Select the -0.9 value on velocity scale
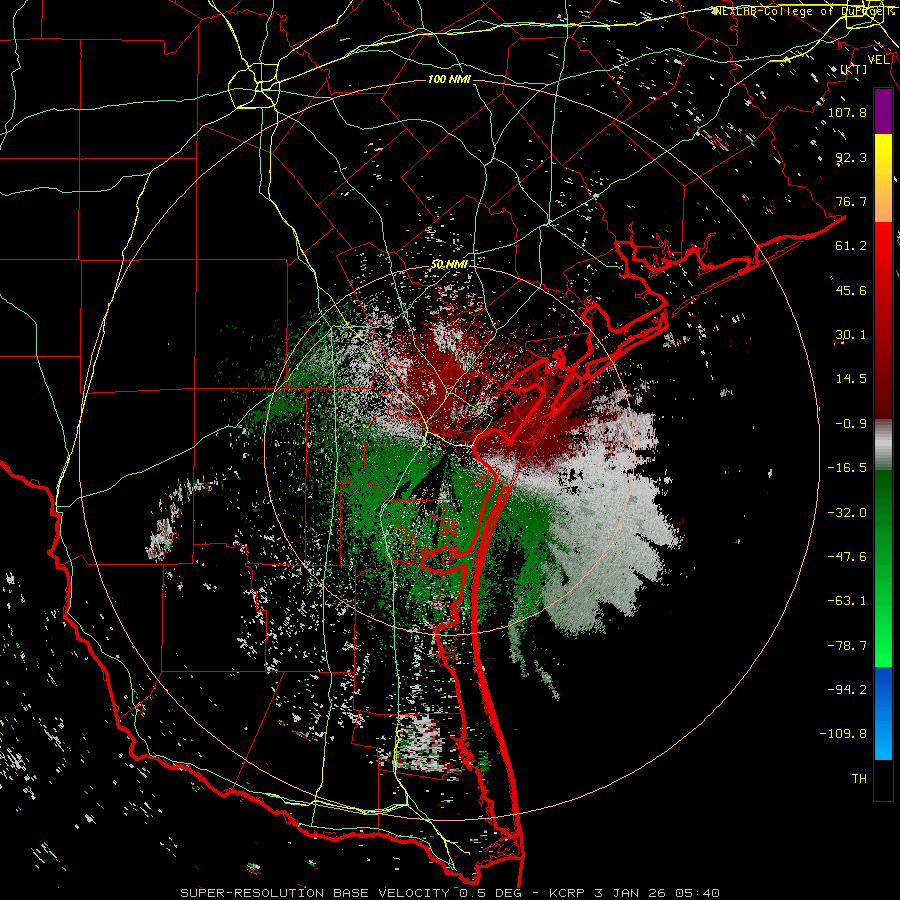This screenshot has height=900, width=900. click(x=851, y=424)
